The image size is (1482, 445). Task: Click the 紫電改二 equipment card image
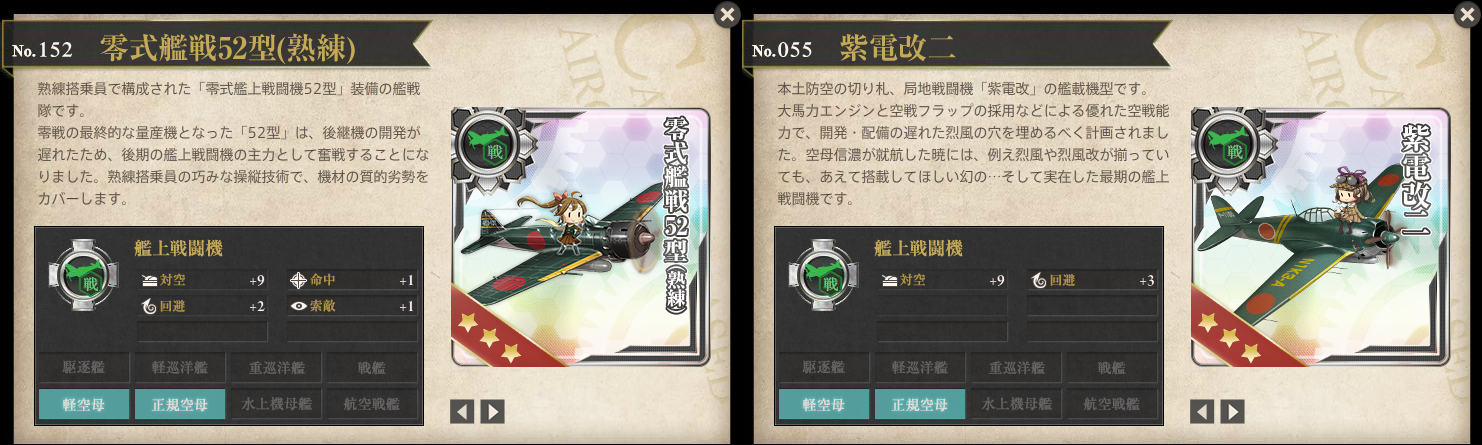pos(1321,237)
